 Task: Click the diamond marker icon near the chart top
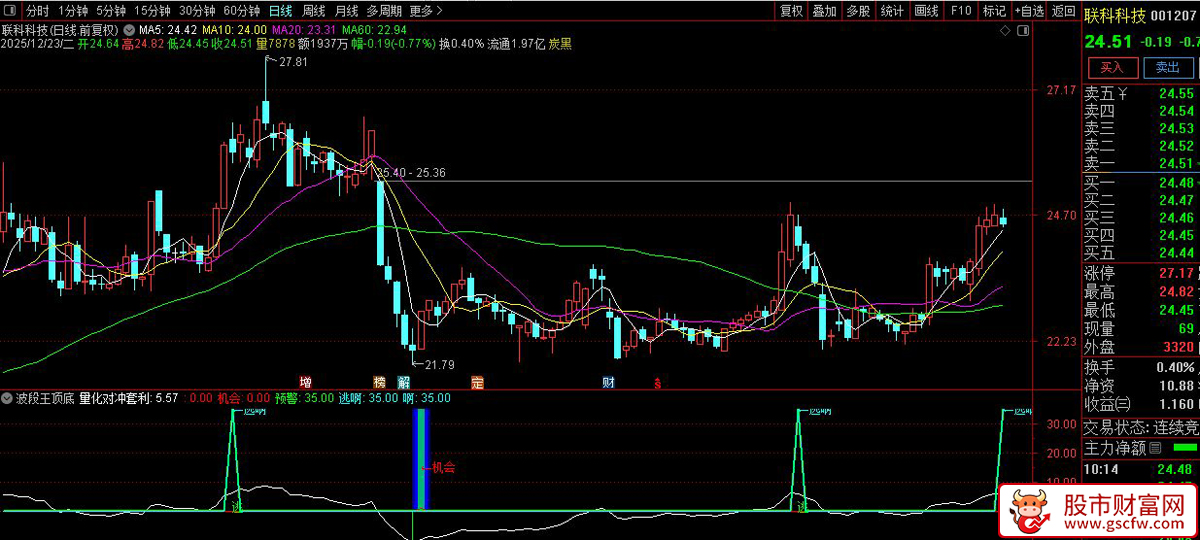pos(1006,30)
